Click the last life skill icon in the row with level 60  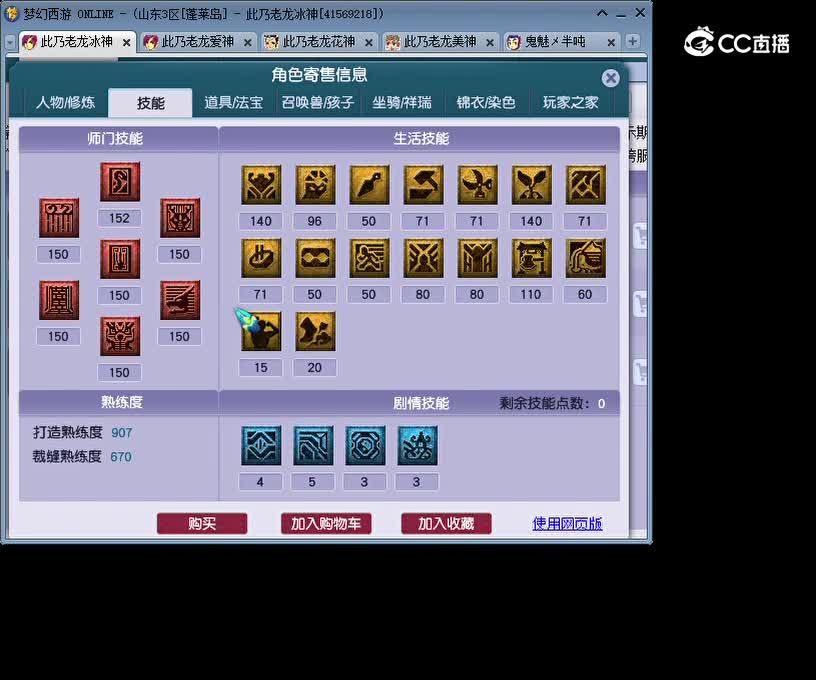pyautogui.click(x=585, y=258)
